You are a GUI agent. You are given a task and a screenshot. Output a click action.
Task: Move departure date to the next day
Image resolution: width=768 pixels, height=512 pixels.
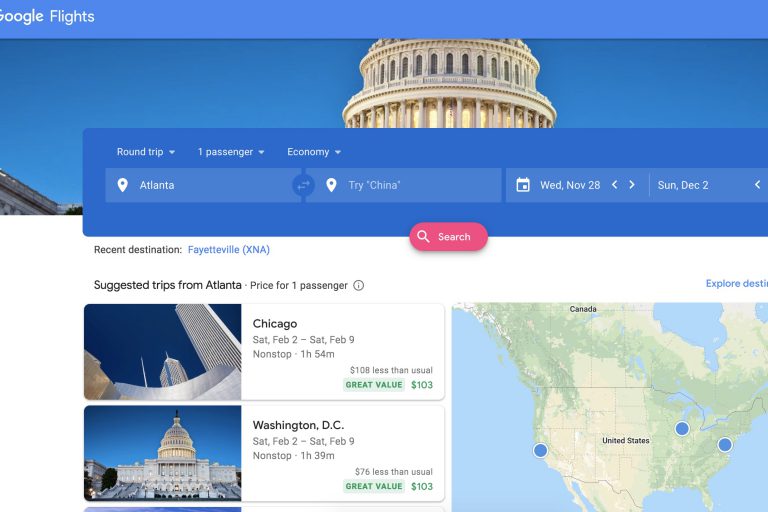point(632,185)
